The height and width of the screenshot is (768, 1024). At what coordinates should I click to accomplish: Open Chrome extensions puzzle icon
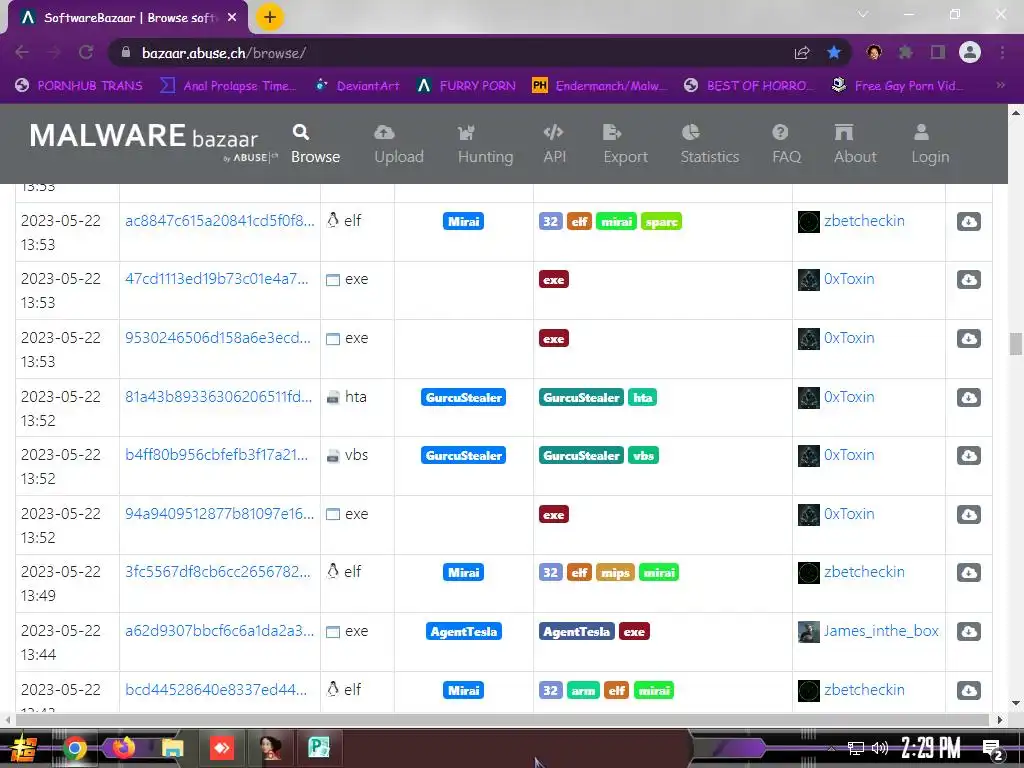tap(905, 52)
